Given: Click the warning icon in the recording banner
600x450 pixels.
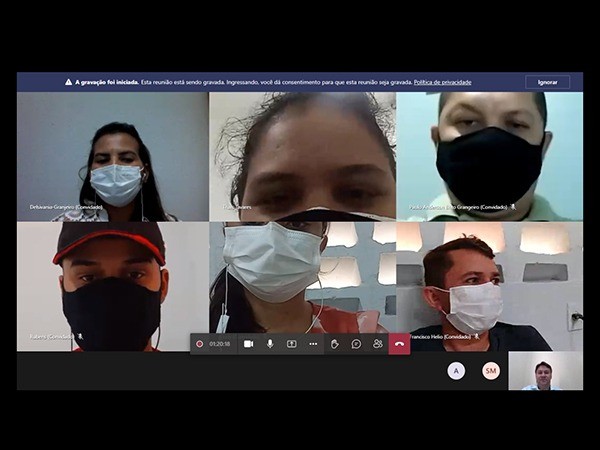Looking at the screenshot, I should tap(69, 82).
